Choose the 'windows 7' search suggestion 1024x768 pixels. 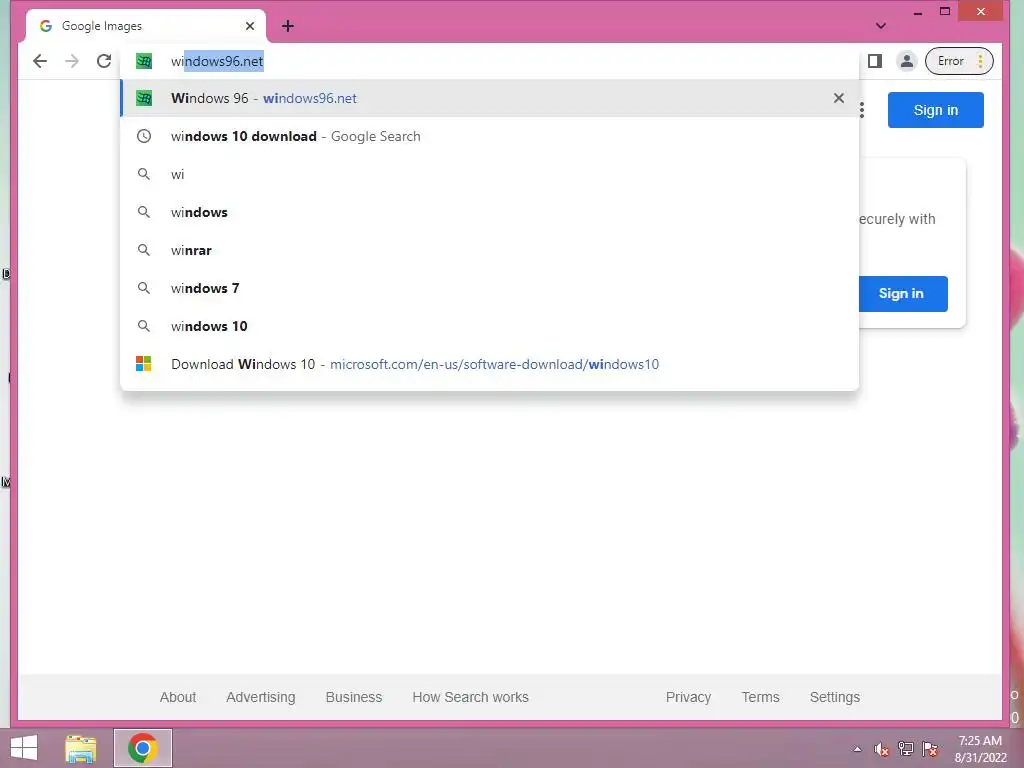coord(490,288)
